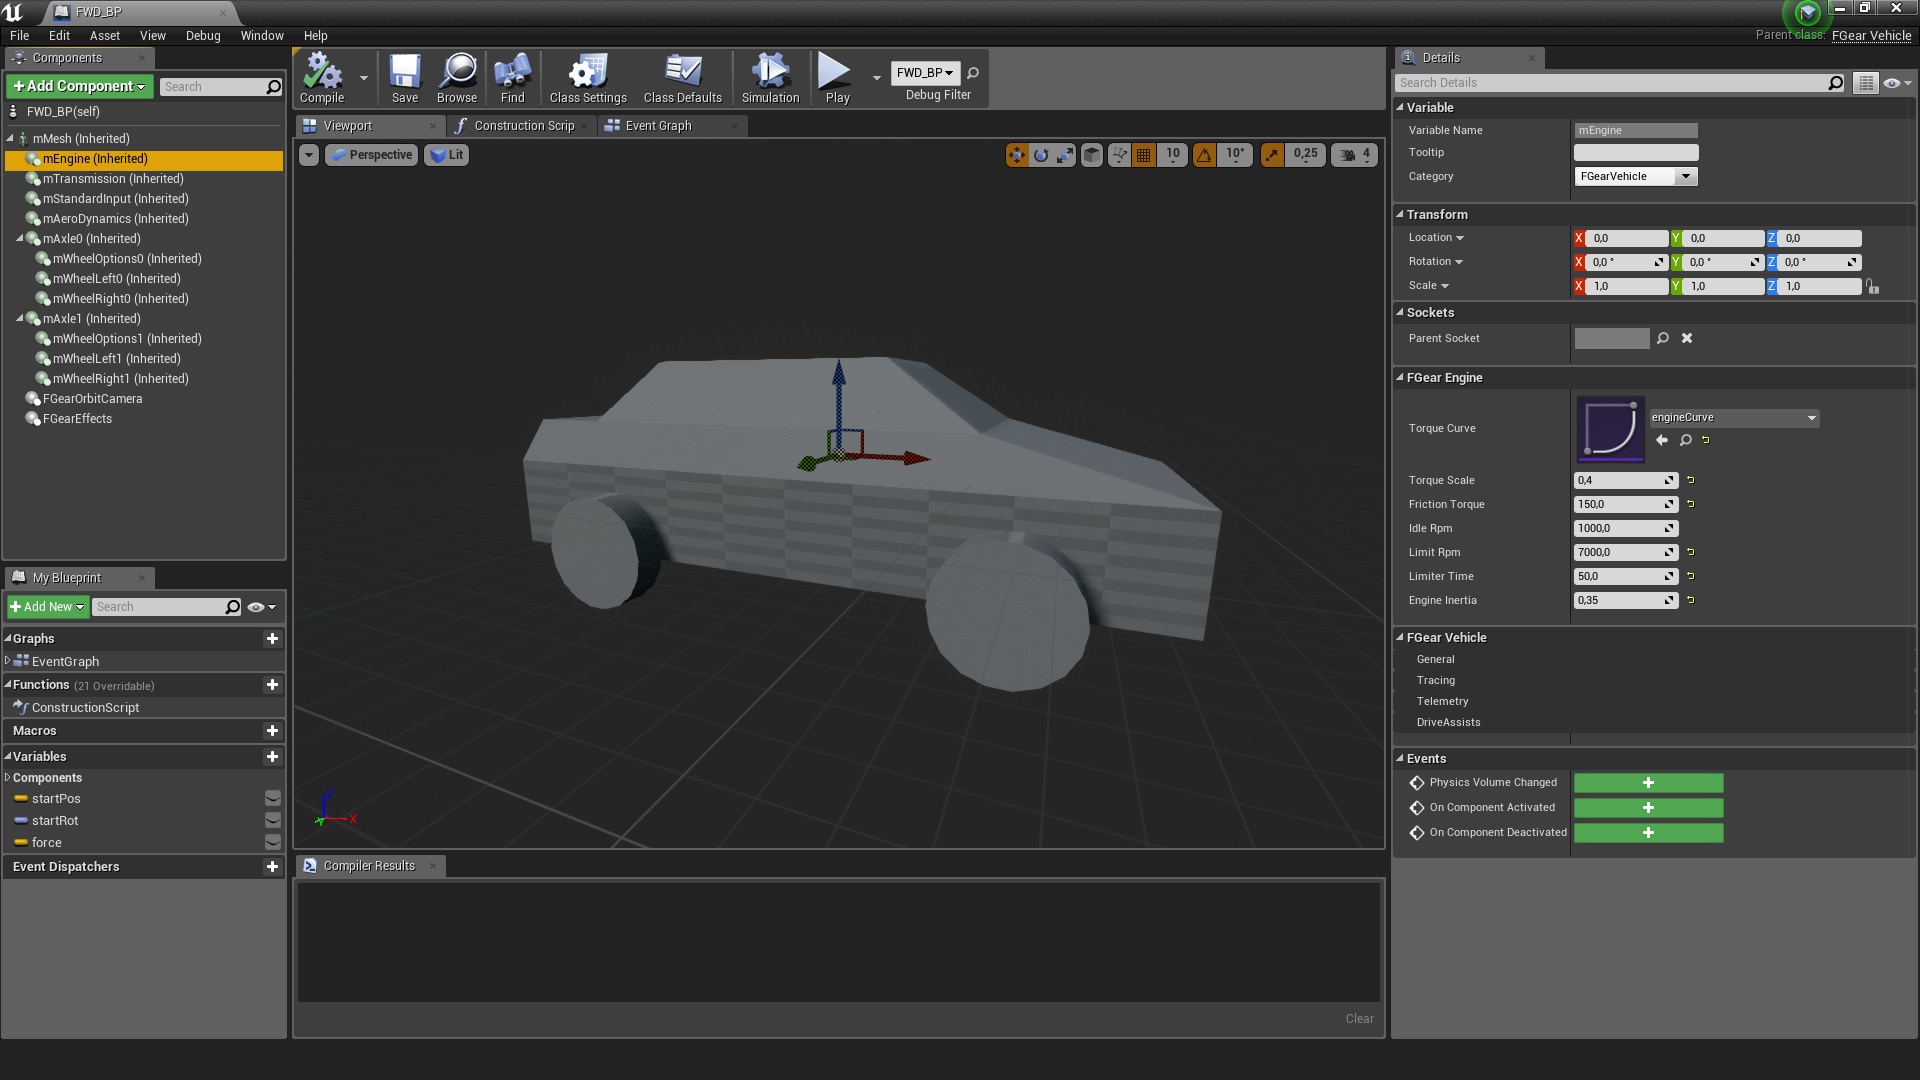Viewport: 1920px width, 1080px height.
Task: Click the Browse content browser icon
Action: [x=456, y=73]
